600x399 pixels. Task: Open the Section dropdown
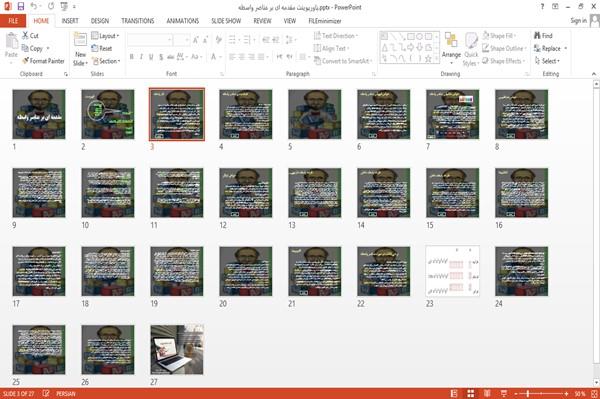coord(106,61)
